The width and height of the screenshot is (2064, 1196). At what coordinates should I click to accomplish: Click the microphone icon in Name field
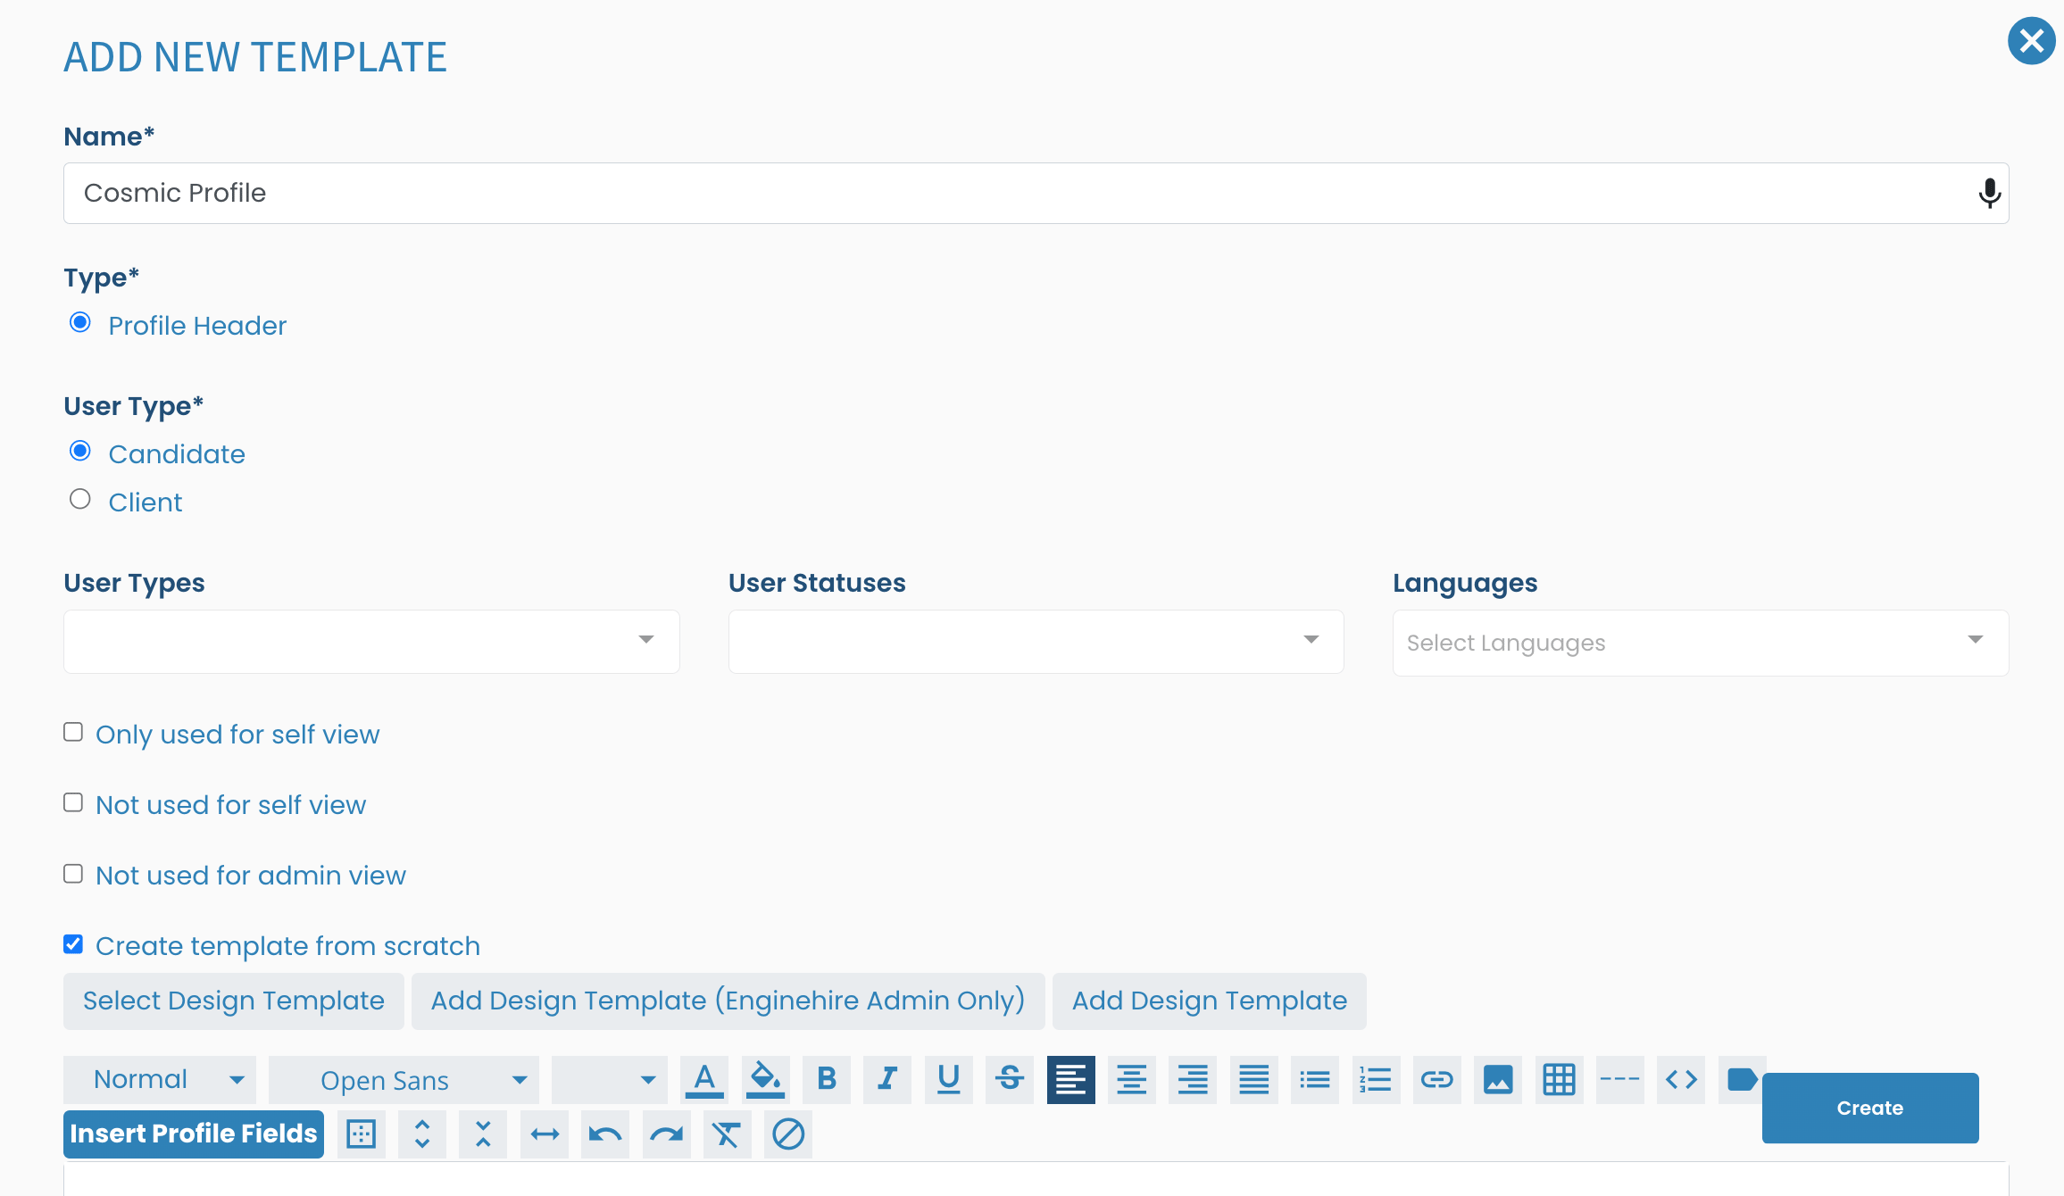point(1989,193)
